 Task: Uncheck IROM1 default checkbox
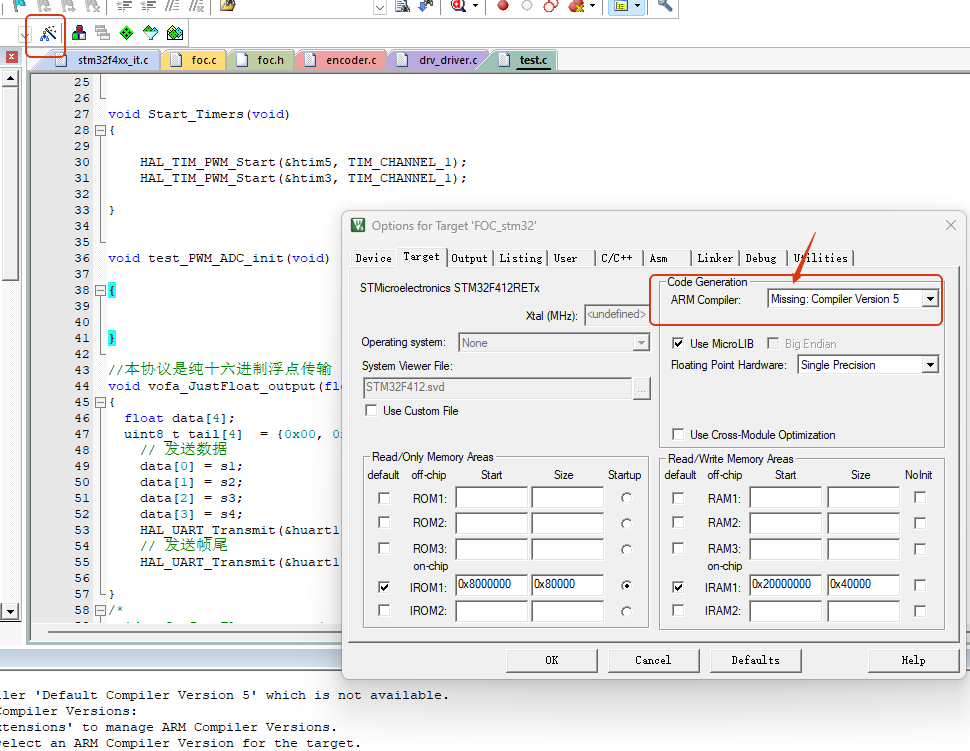(x=384, y=586)
